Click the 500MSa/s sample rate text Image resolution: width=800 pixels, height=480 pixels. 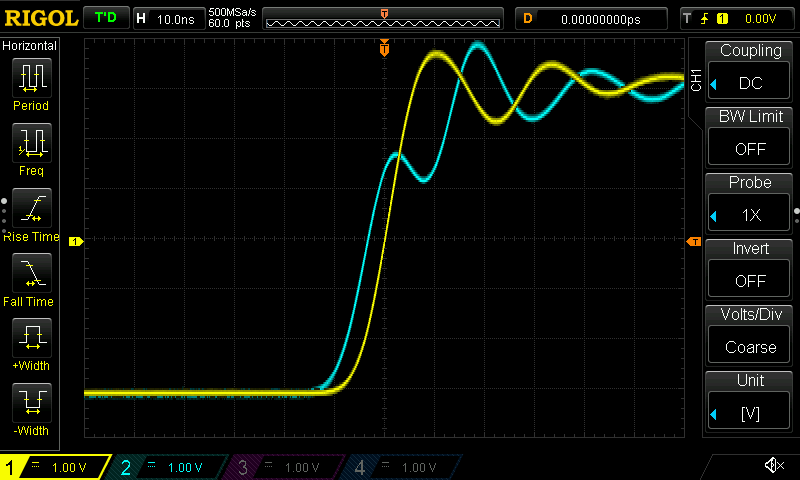pos(232,13)
